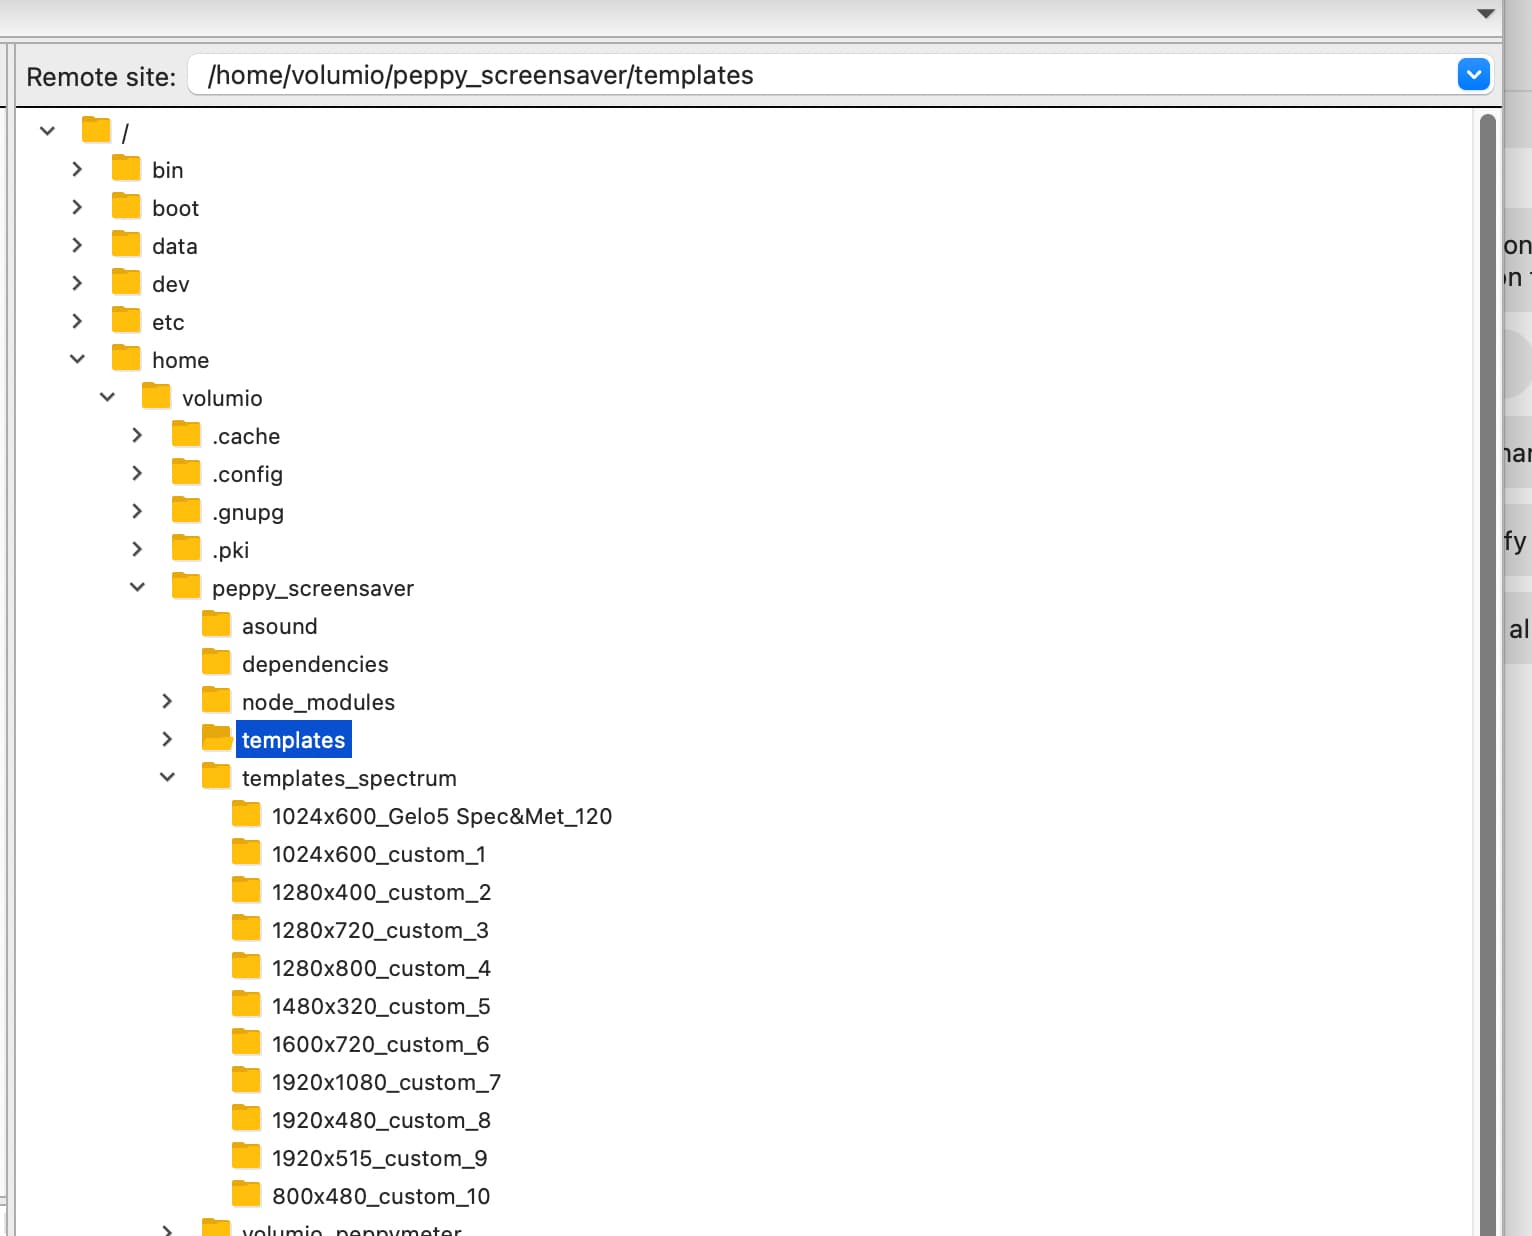Click the 1024x600_custom_1 folder icon

click(246, 853)
